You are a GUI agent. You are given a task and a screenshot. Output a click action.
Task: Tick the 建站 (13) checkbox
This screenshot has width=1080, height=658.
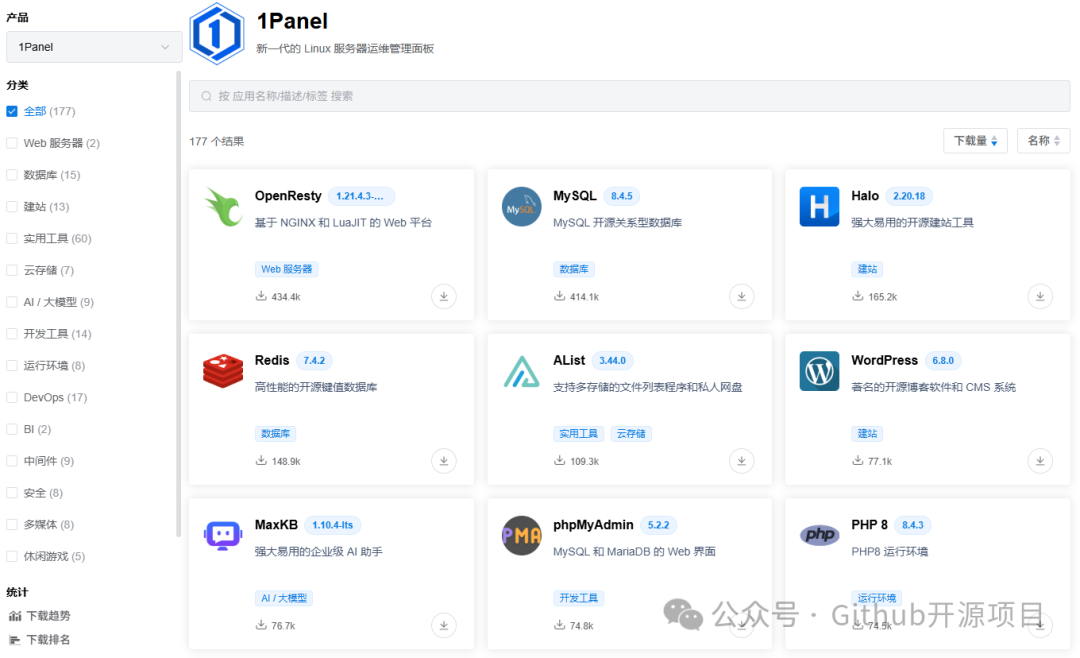(12, 207)
